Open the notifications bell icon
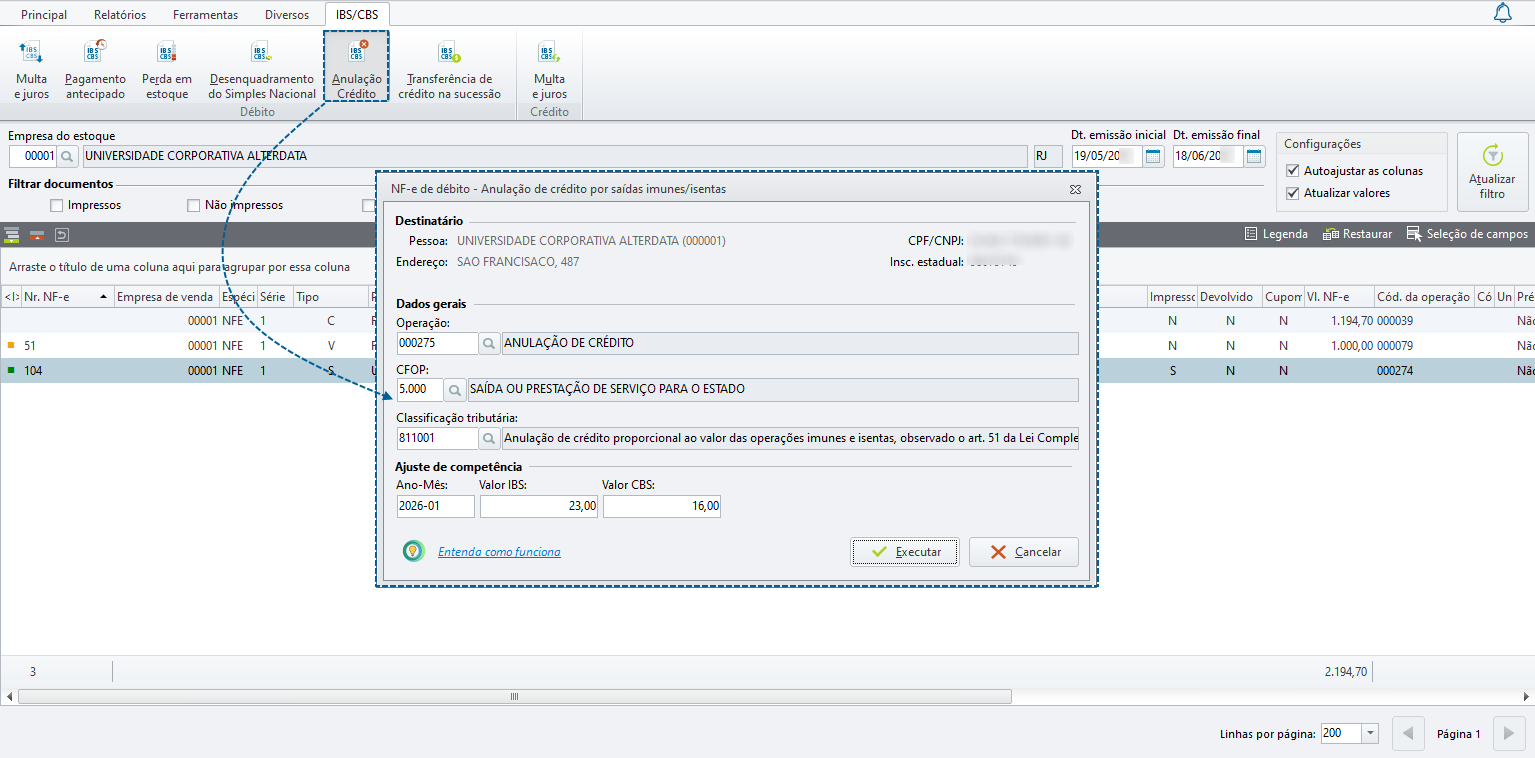The height and width of the screenshot is (758, 1535). pos(1502,13)
